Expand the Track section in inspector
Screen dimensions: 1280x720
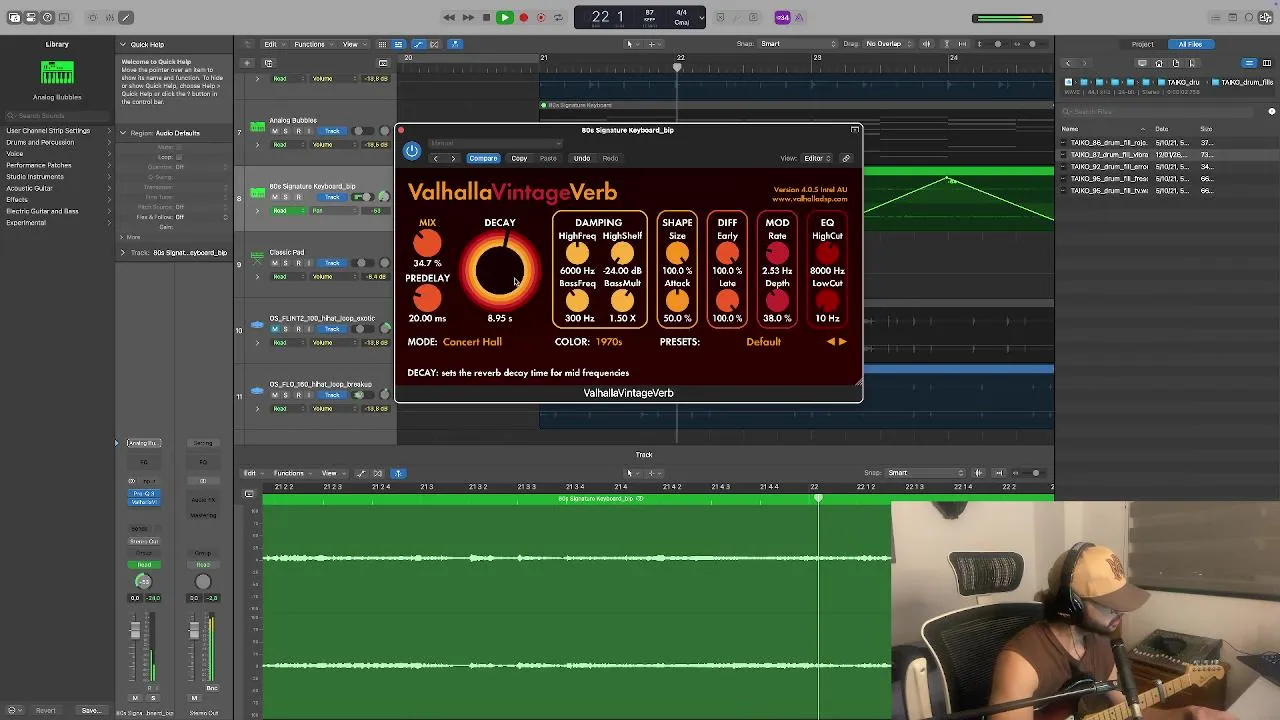(x=122, y=253)
